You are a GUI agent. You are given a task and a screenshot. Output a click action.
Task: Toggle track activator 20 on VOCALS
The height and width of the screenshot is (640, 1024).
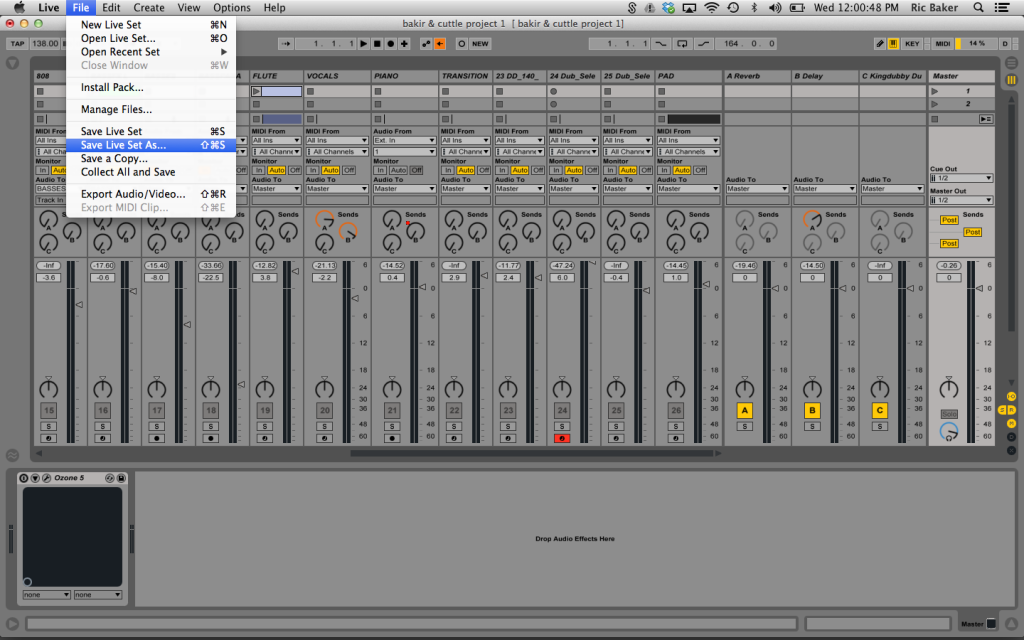[325, 410]
